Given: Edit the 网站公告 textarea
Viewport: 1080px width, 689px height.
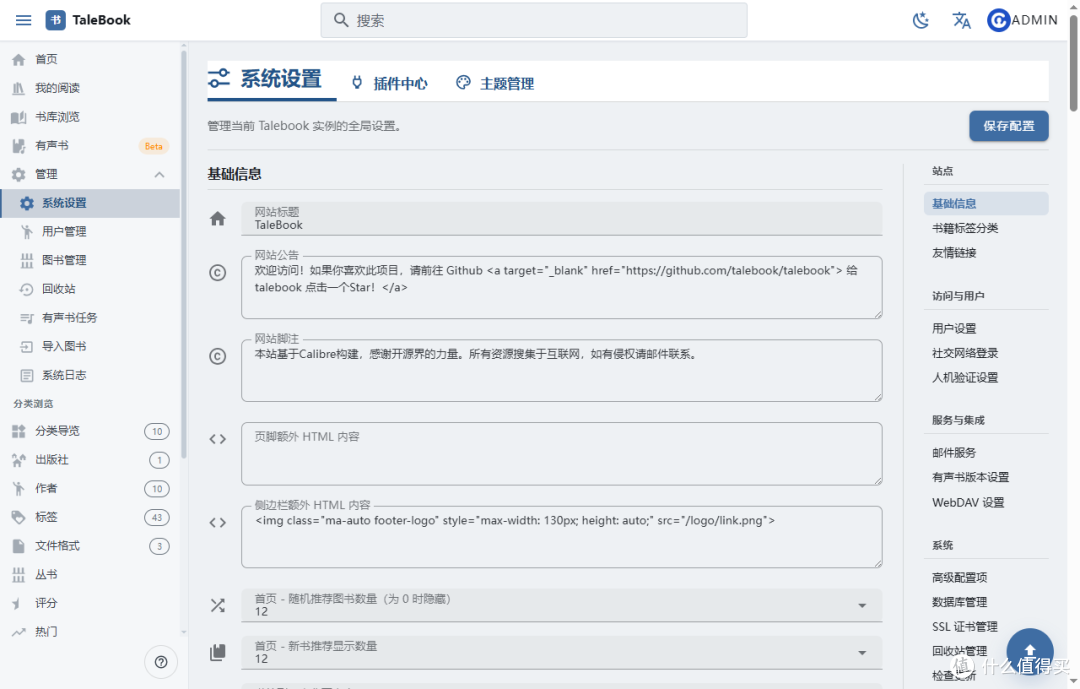Looking at the screenshot, I should pyautogui.click(x=561, y=287).
